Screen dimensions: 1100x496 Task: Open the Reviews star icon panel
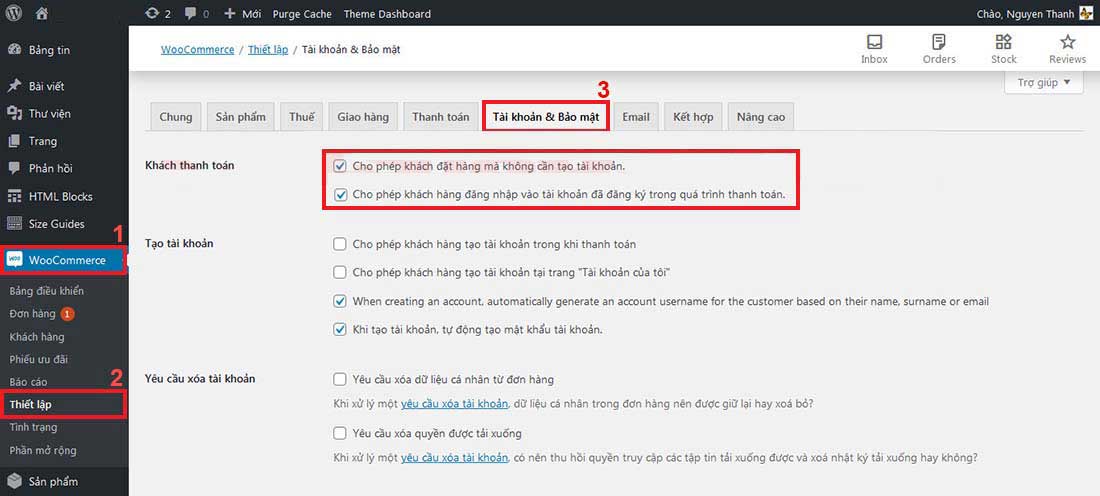(x=1067, y=41)
